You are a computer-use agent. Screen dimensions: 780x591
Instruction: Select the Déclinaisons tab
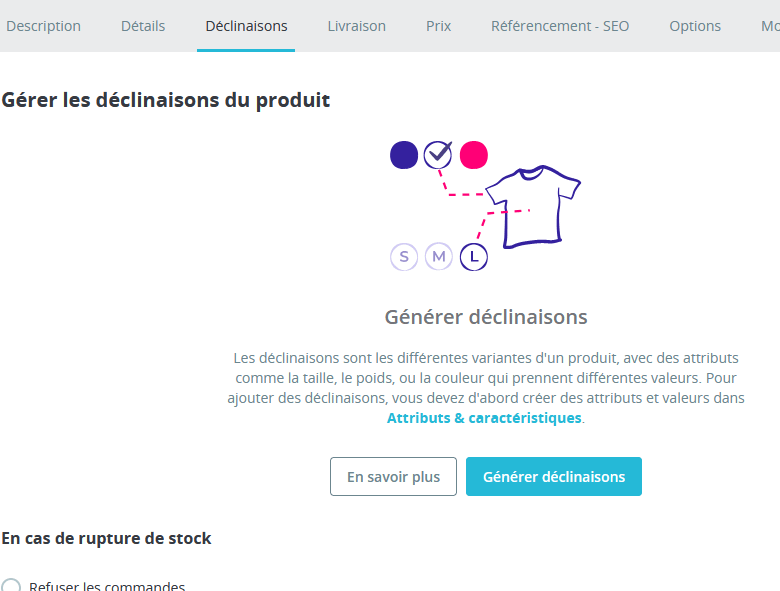(246, 26)
